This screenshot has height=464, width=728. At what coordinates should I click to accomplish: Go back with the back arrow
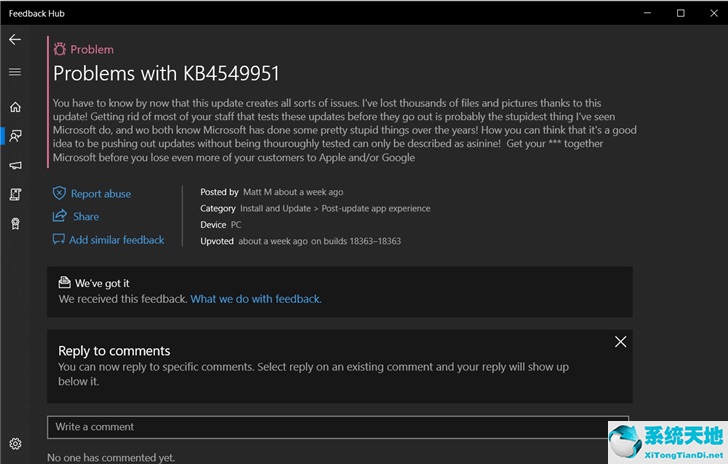(x=15, y=39)
